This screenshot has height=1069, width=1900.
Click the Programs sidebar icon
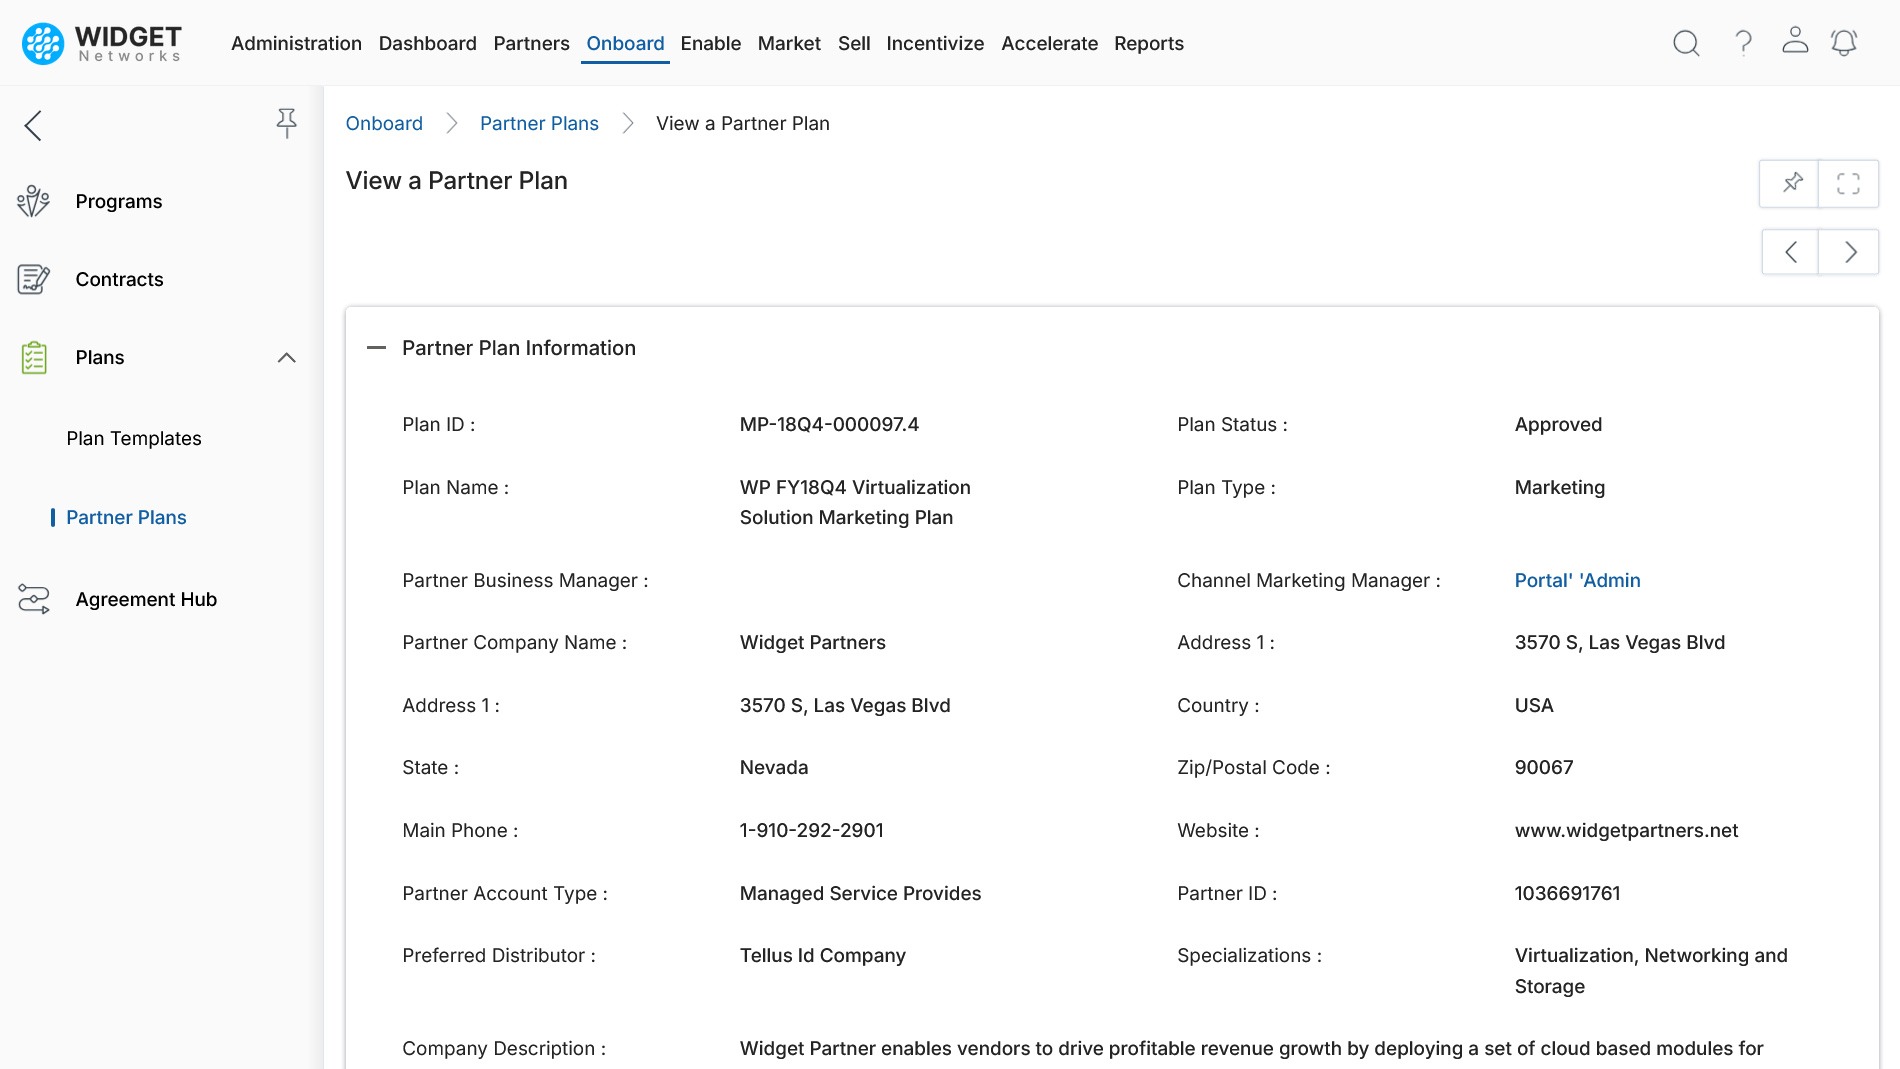pyautogui.click(x=33, y=201)
